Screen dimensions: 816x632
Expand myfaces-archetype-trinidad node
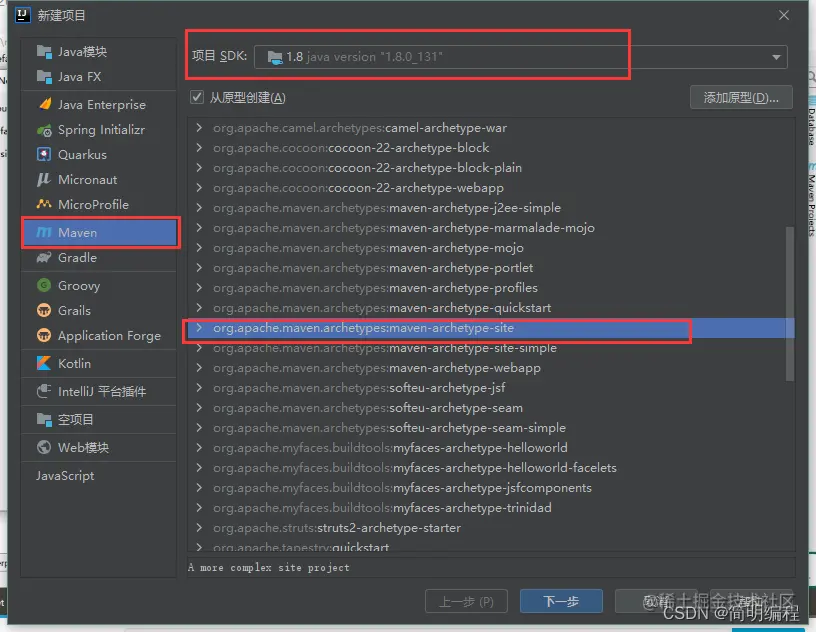(199, 508)
